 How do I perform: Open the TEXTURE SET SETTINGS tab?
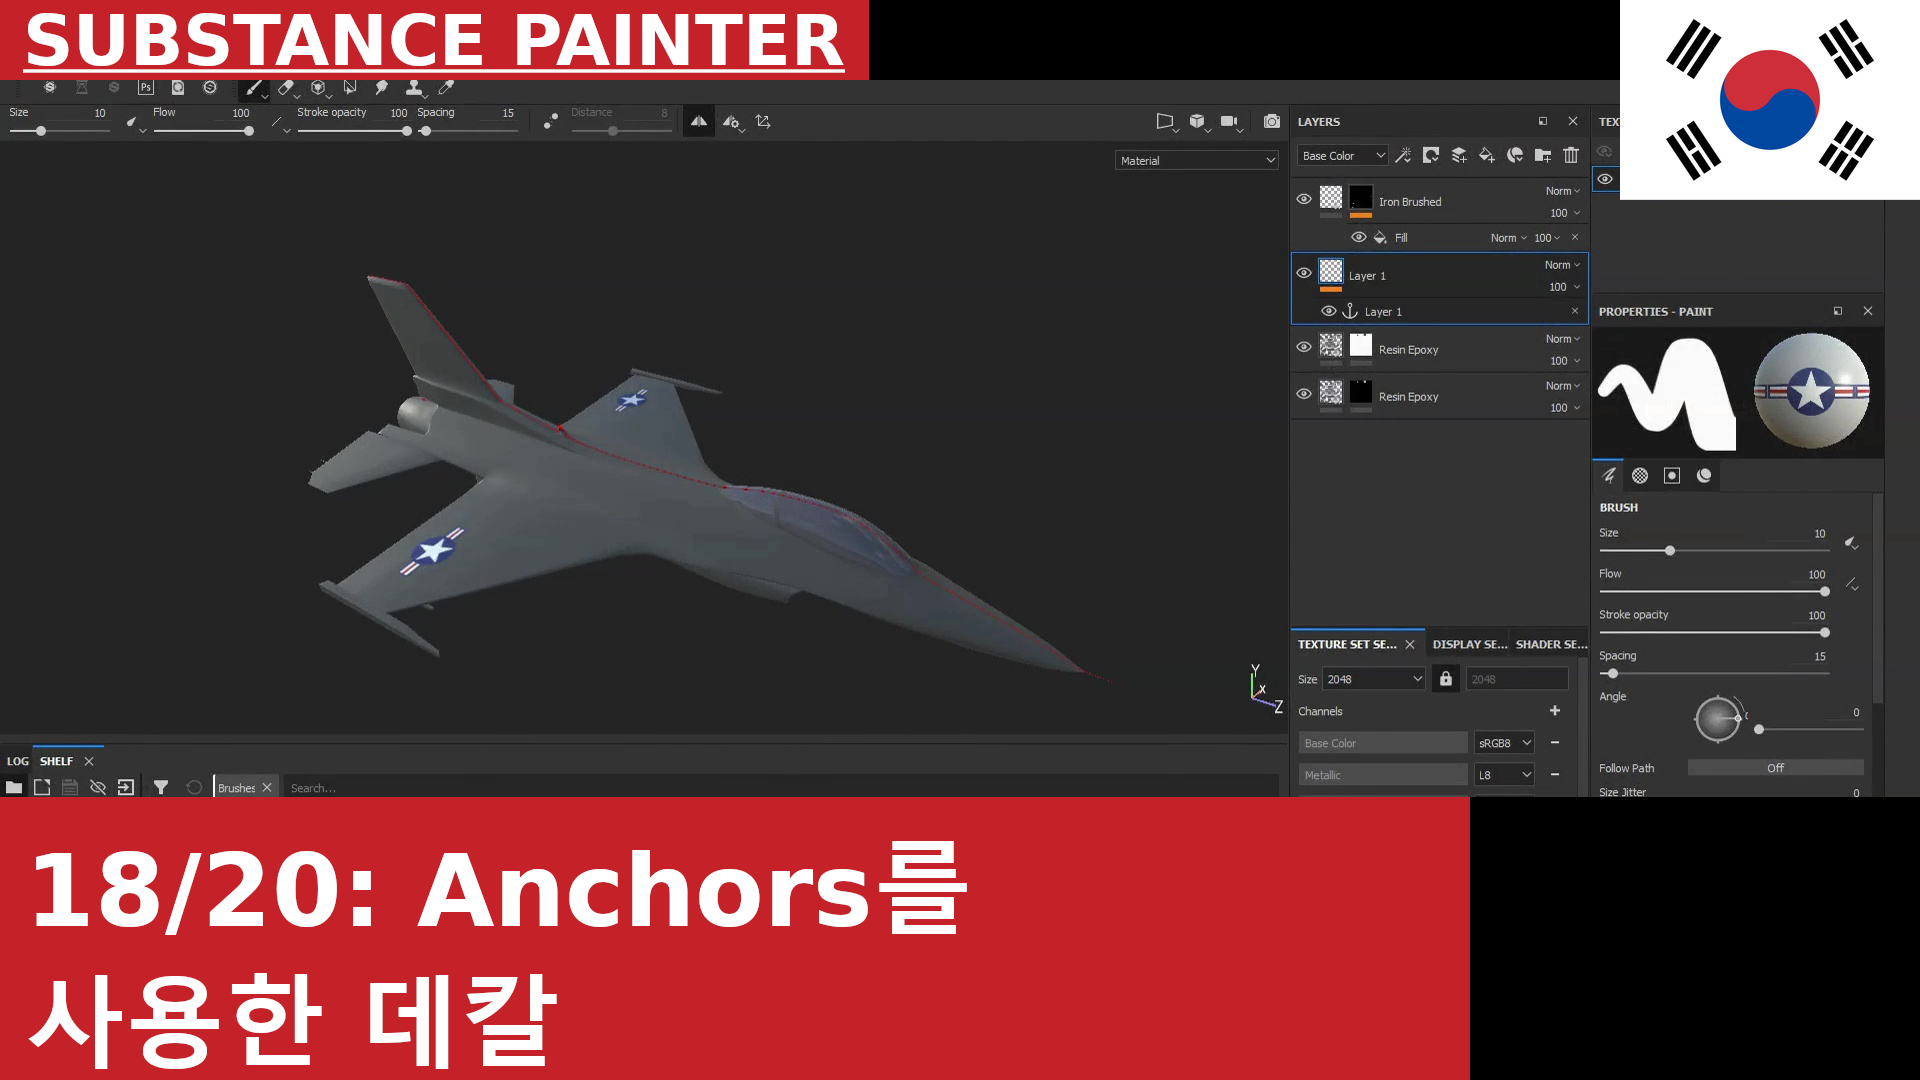(x=1347, y=644)
